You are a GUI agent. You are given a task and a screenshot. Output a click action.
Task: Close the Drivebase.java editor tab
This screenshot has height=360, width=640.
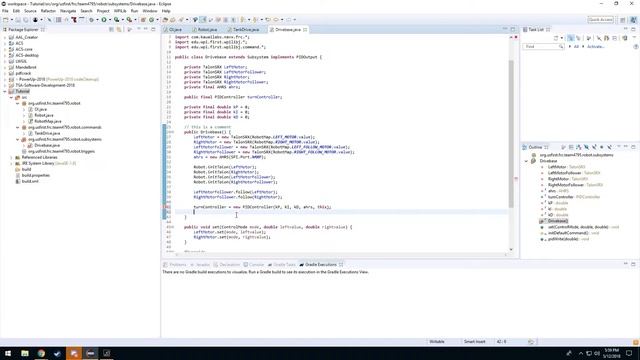(305, 29)
